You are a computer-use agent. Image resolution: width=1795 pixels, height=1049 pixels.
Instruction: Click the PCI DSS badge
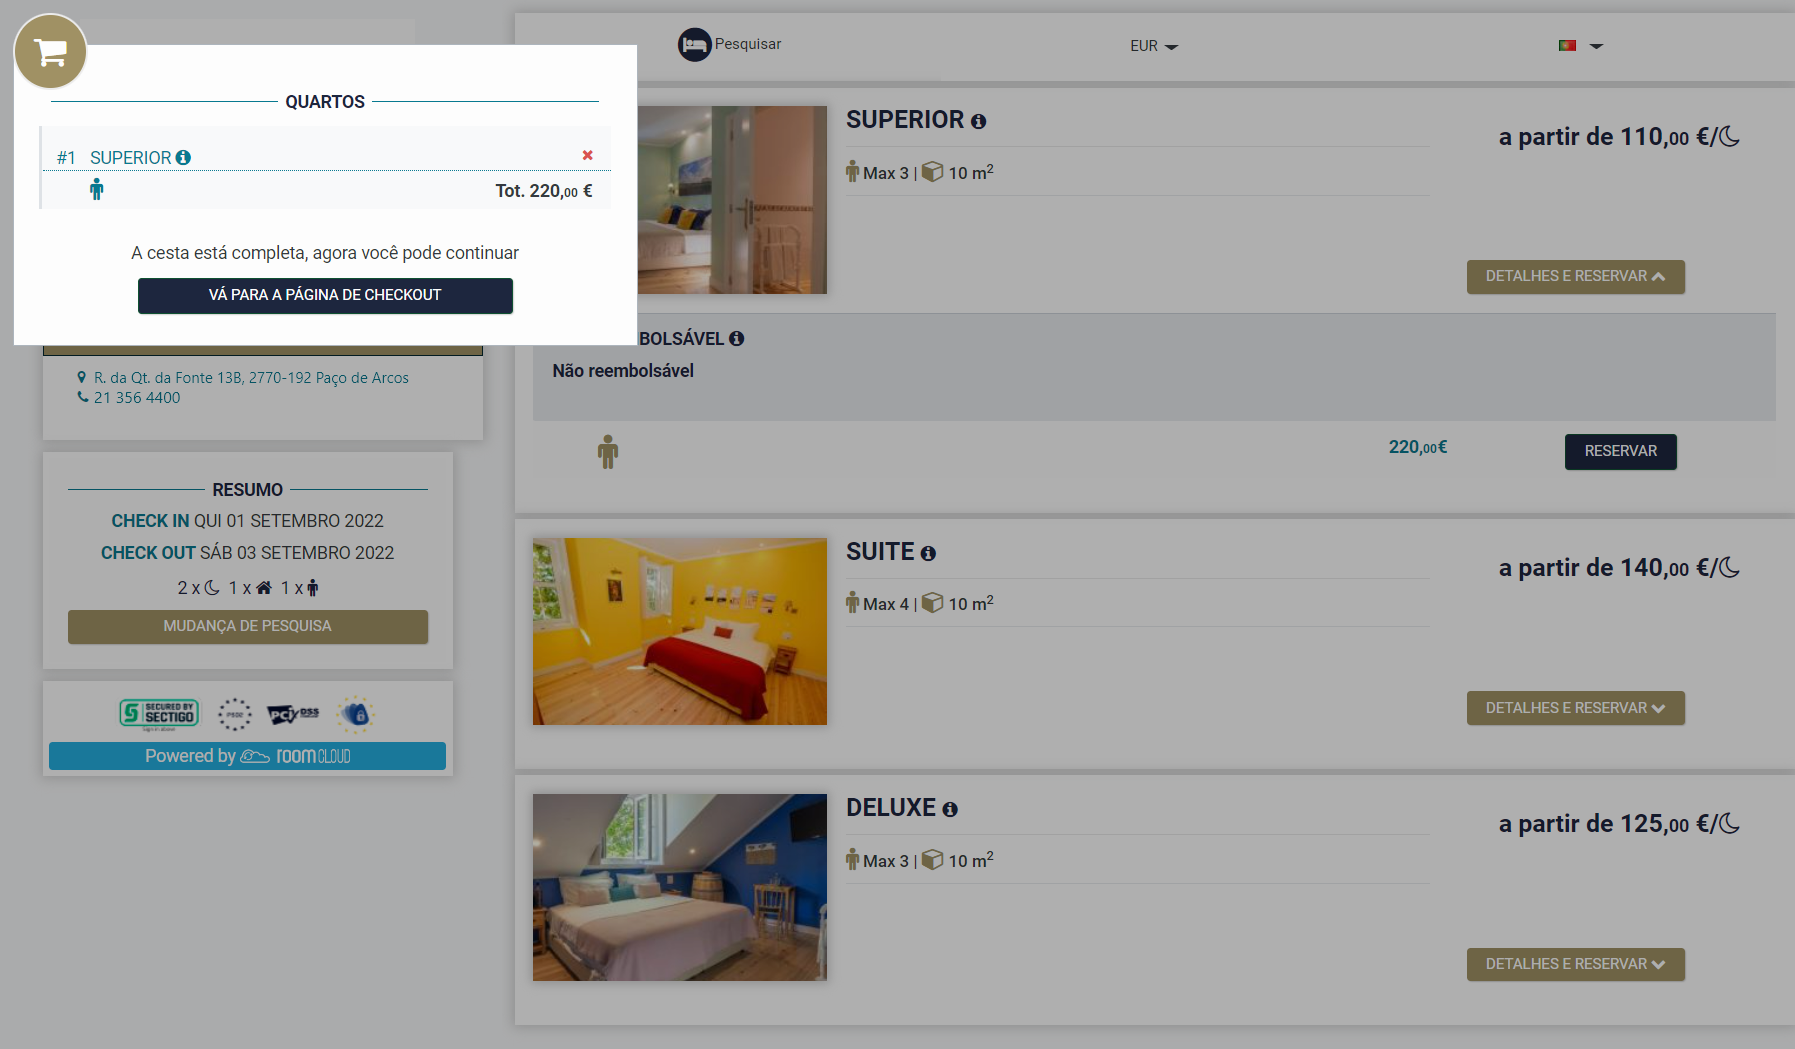(x=293, y=714)
